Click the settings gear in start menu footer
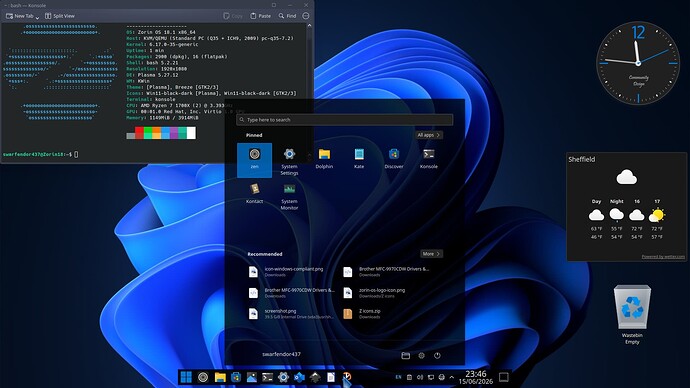The width and height of the screenshot is (690, 388). 422,355
